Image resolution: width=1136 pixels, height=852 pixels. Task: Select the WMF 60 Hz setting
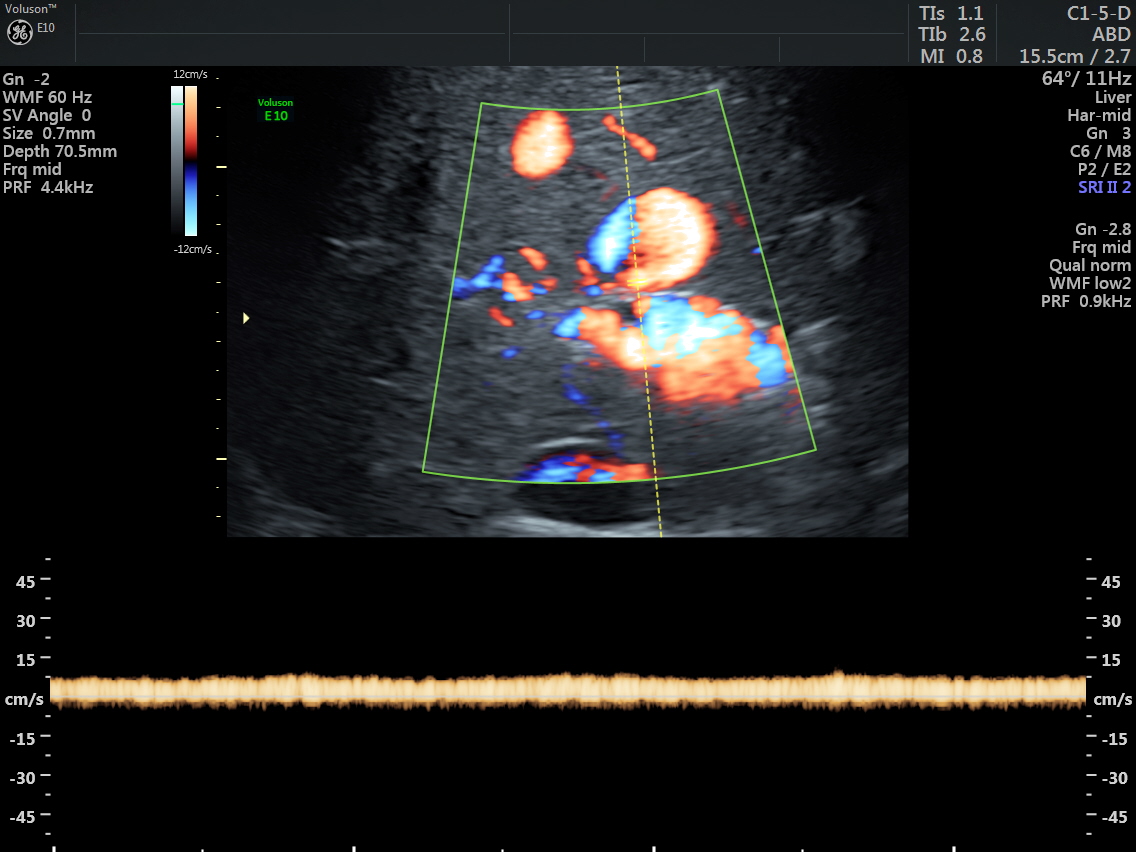tap(47, 97)
